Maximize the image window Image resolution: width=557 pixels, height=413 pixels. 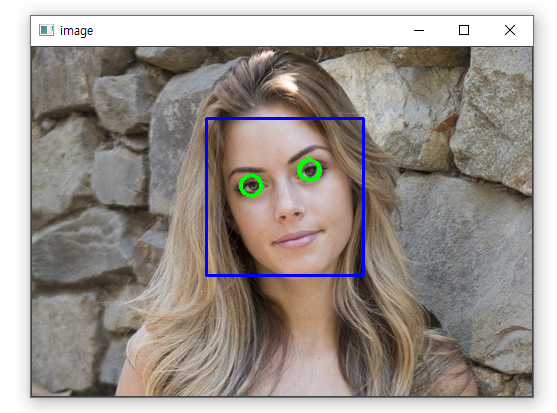464,30
